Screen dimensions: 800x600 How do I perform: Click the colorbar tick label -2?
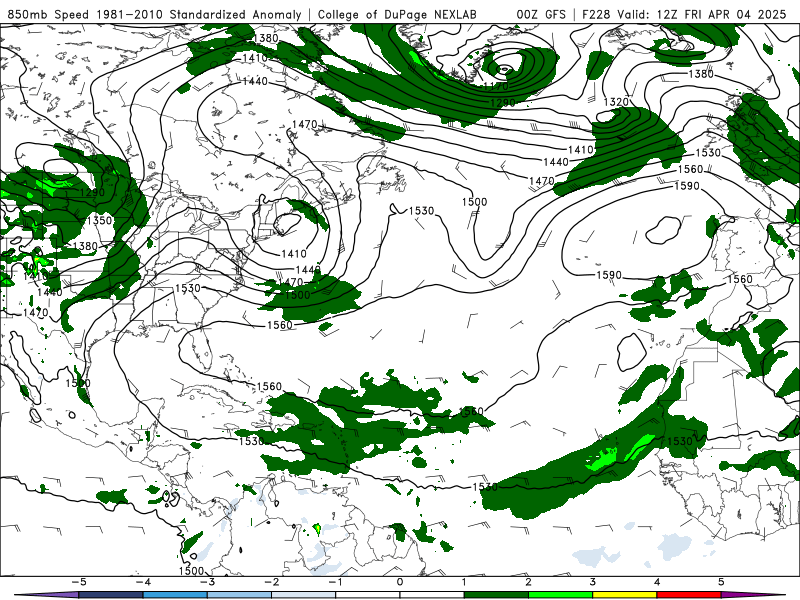pos(271,582)
